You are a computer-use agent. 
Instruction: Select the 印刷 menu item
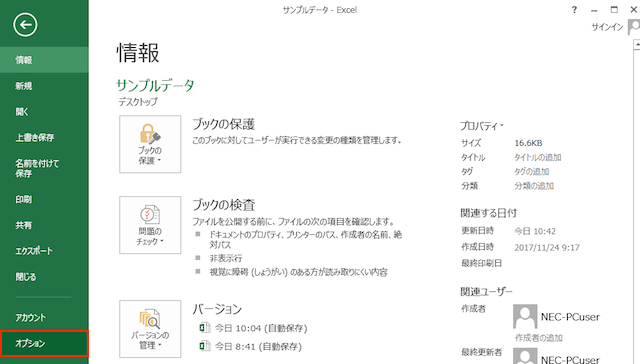point(44,199)
